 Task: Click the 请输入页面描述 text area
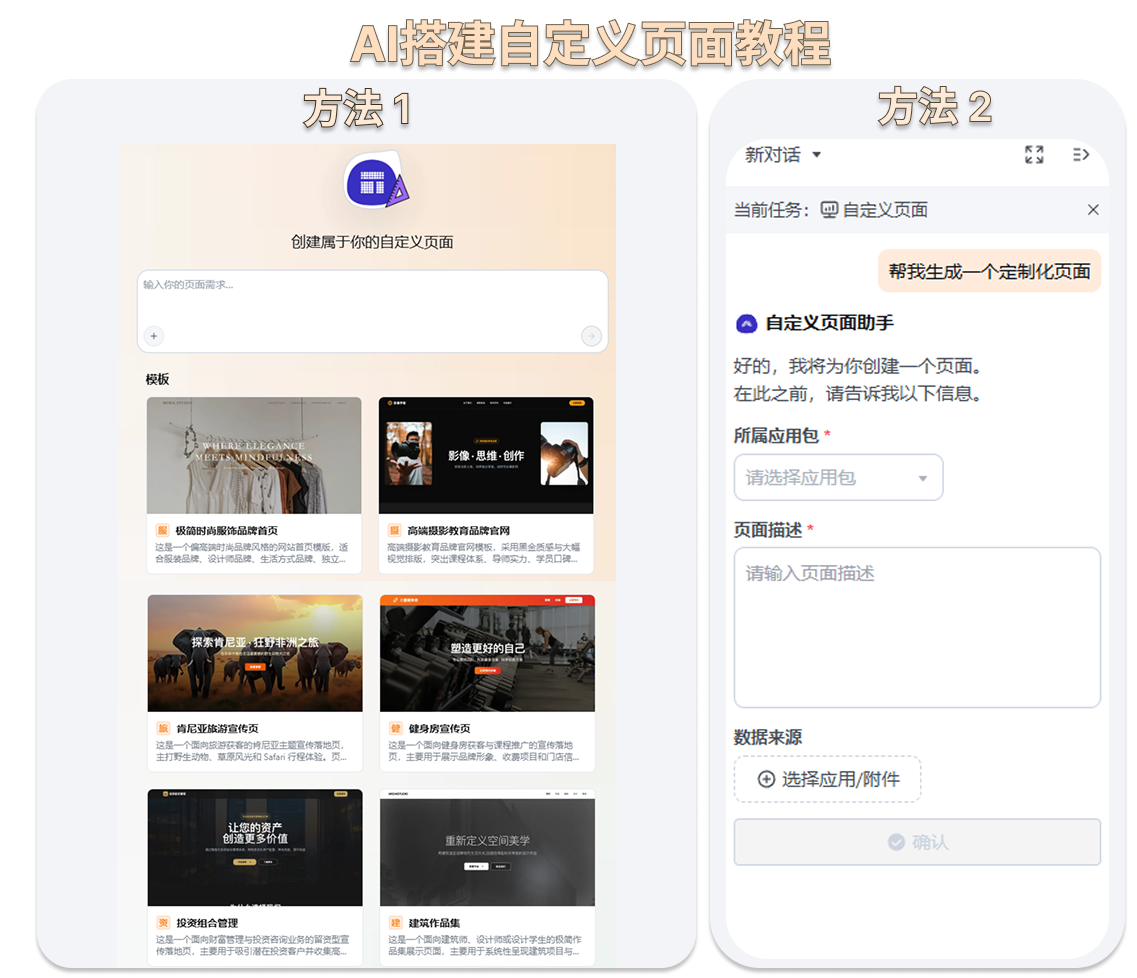click(917, 627)
